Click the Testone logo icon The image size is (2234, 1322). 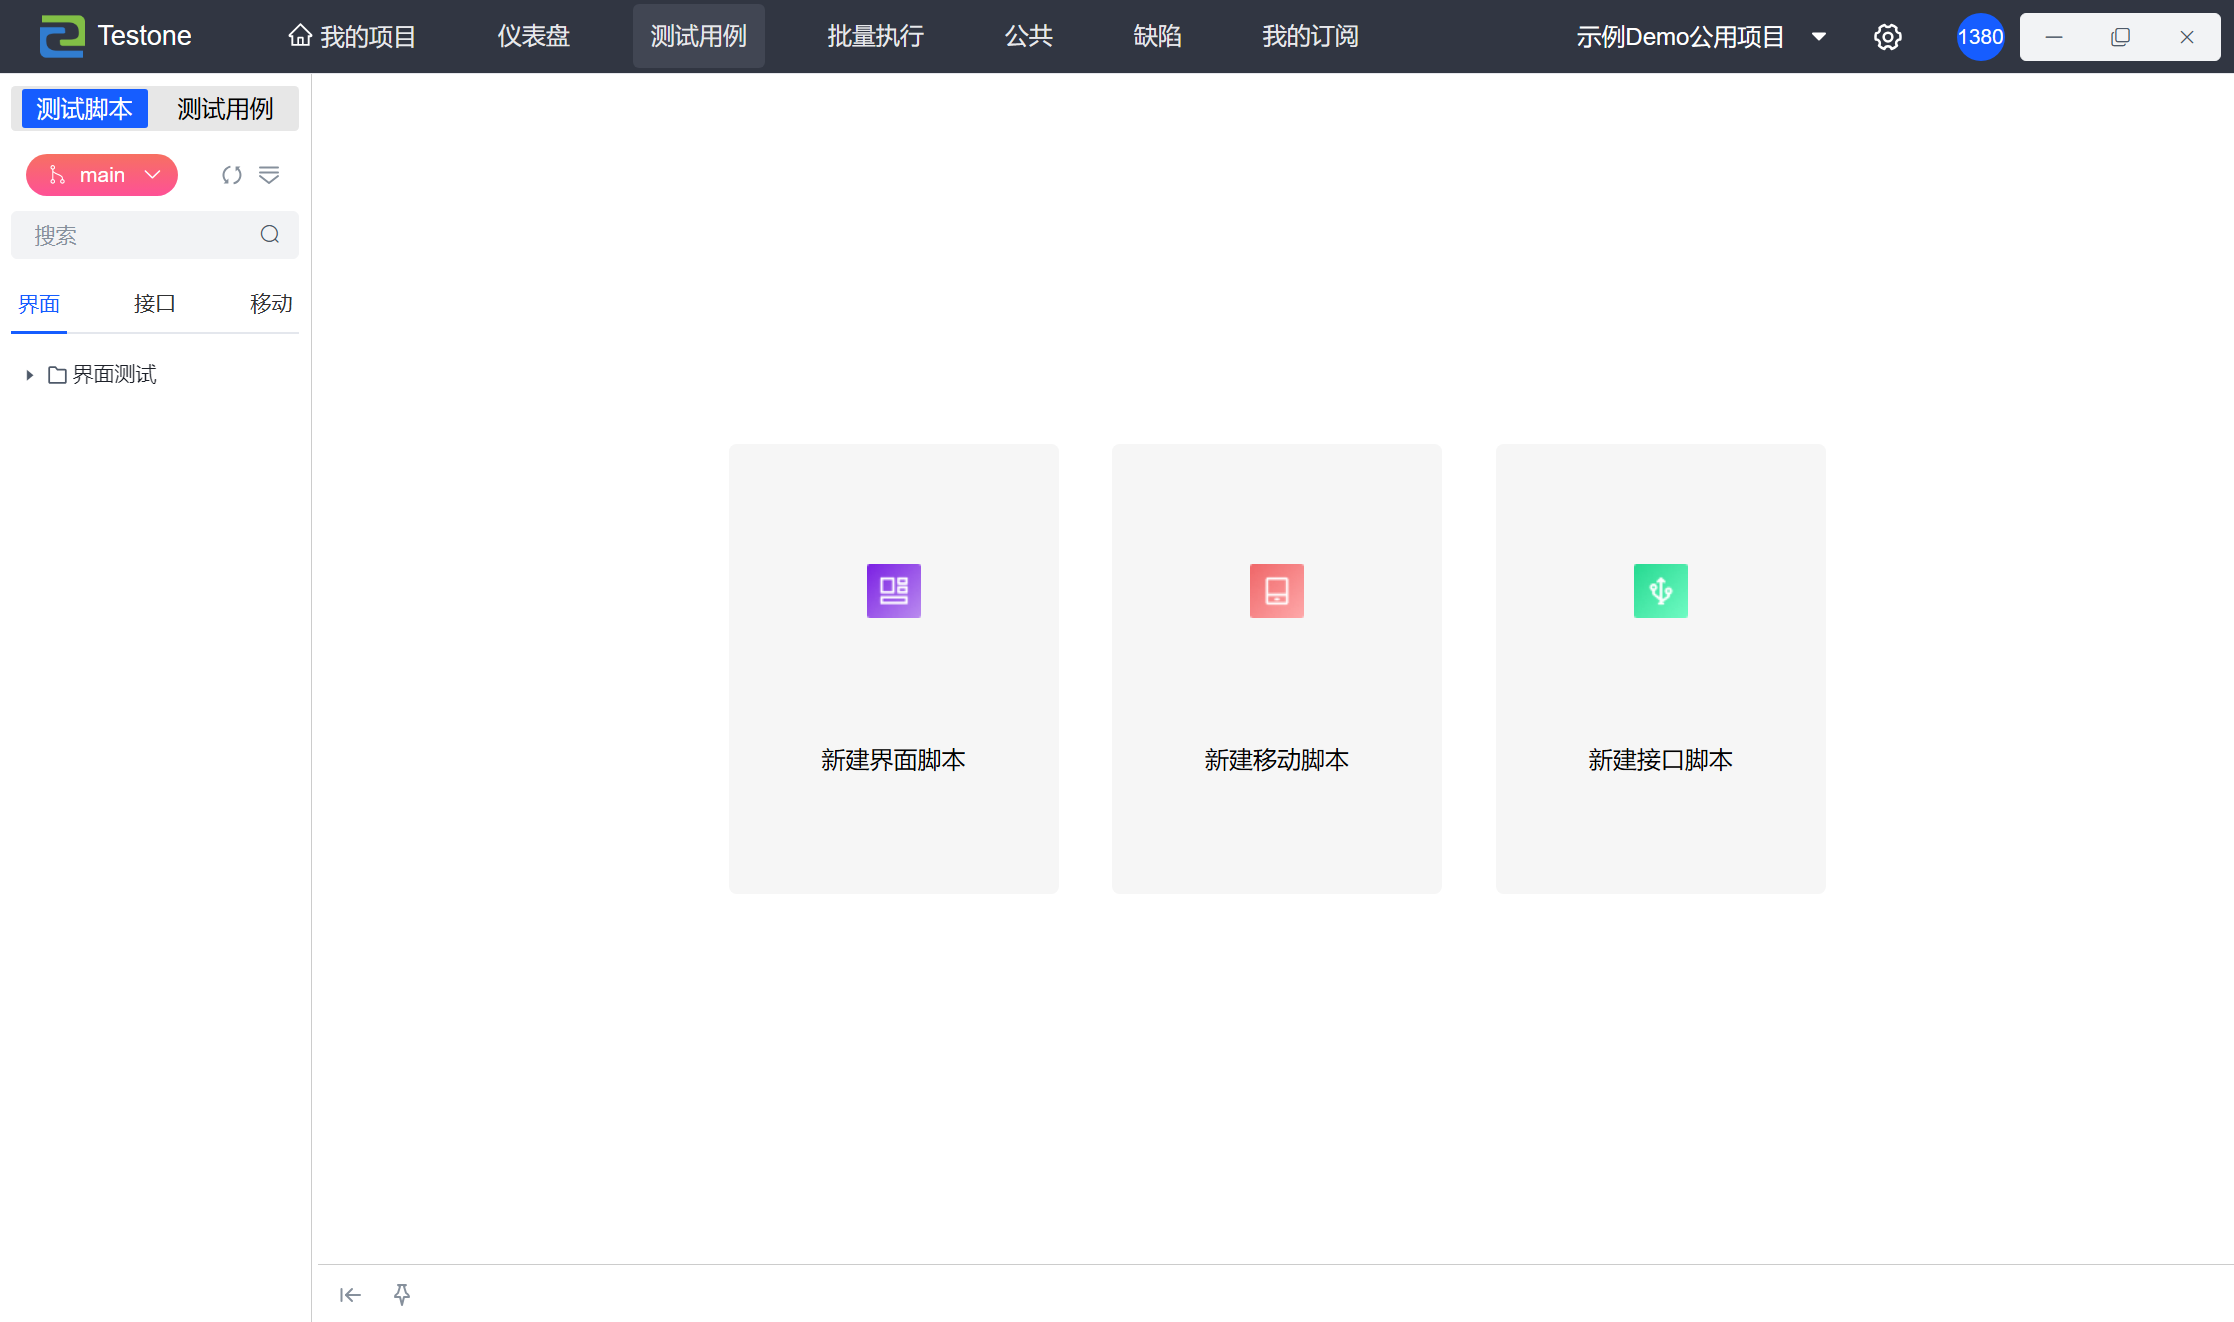point(62,37)
